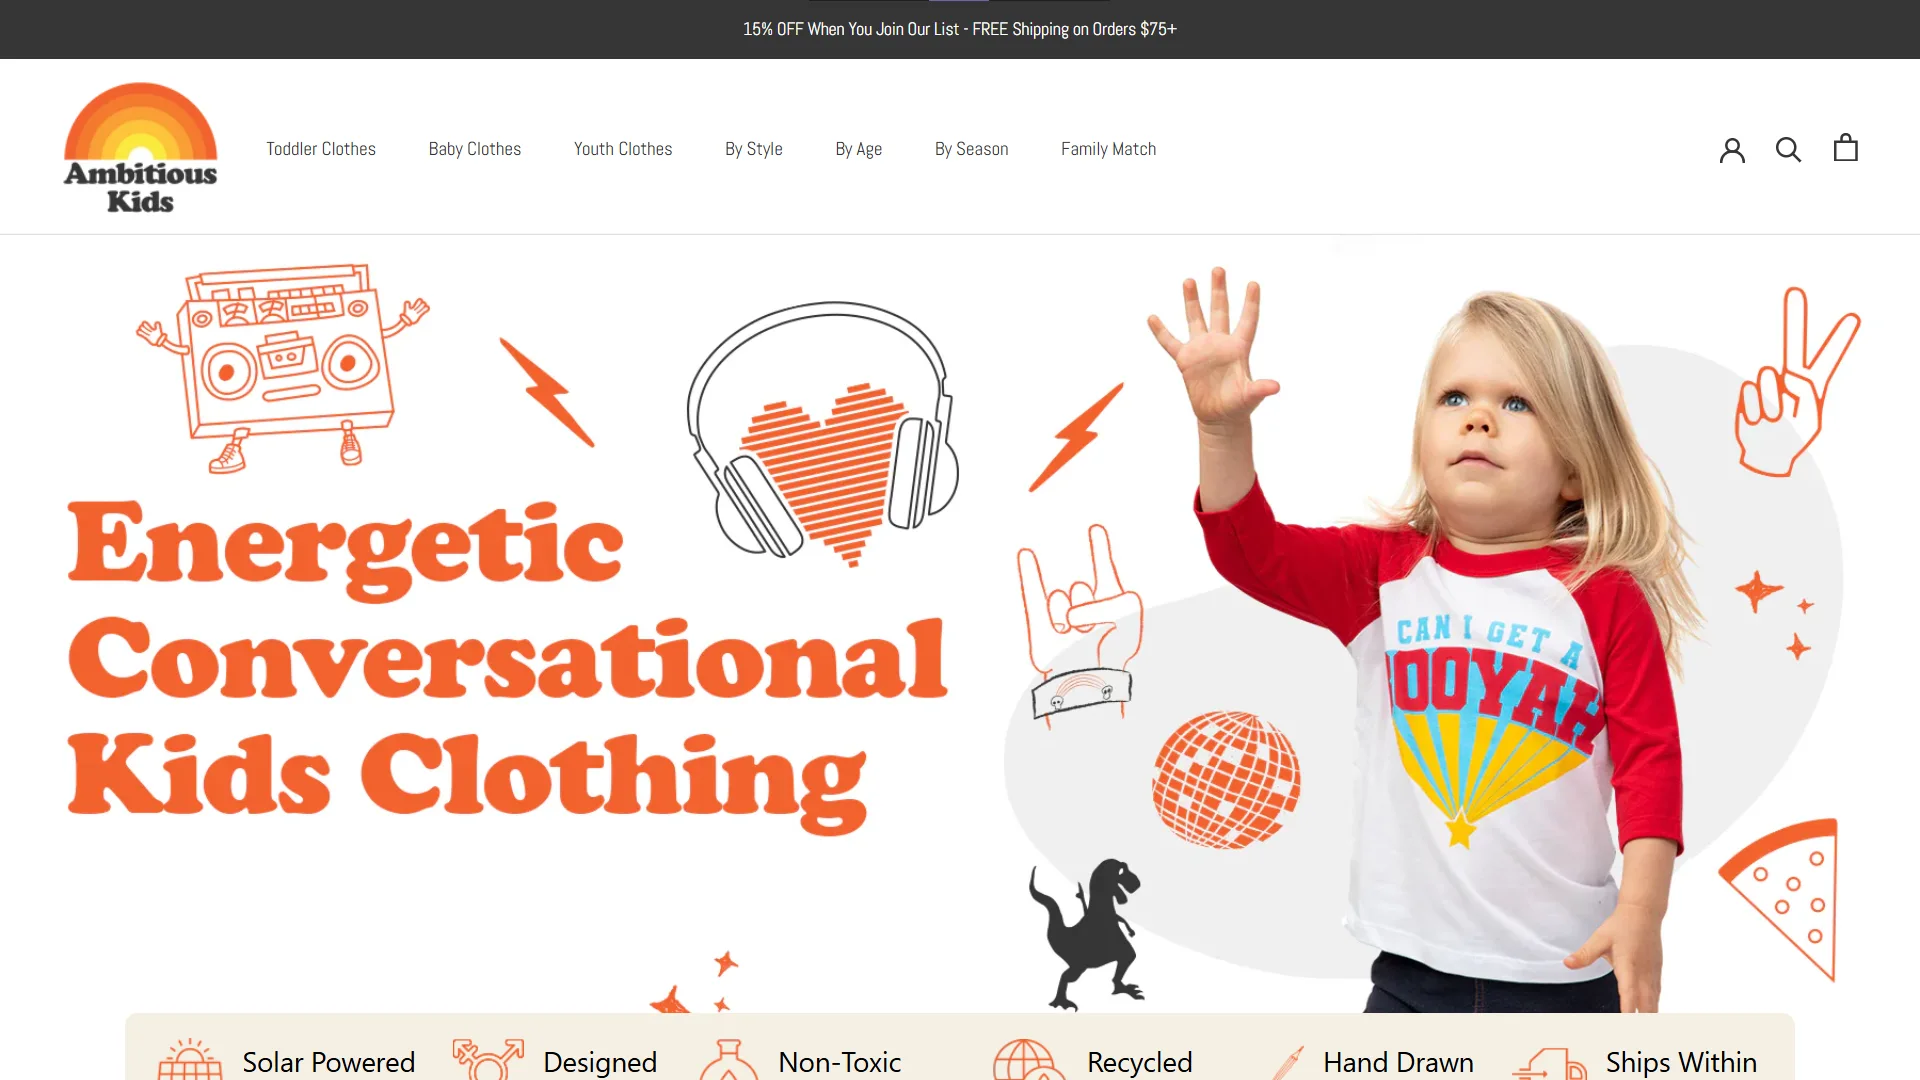This screenshot has width=1920, height=1080.
Task: Expand the By Season menu
Action: (x=972, y=149)
